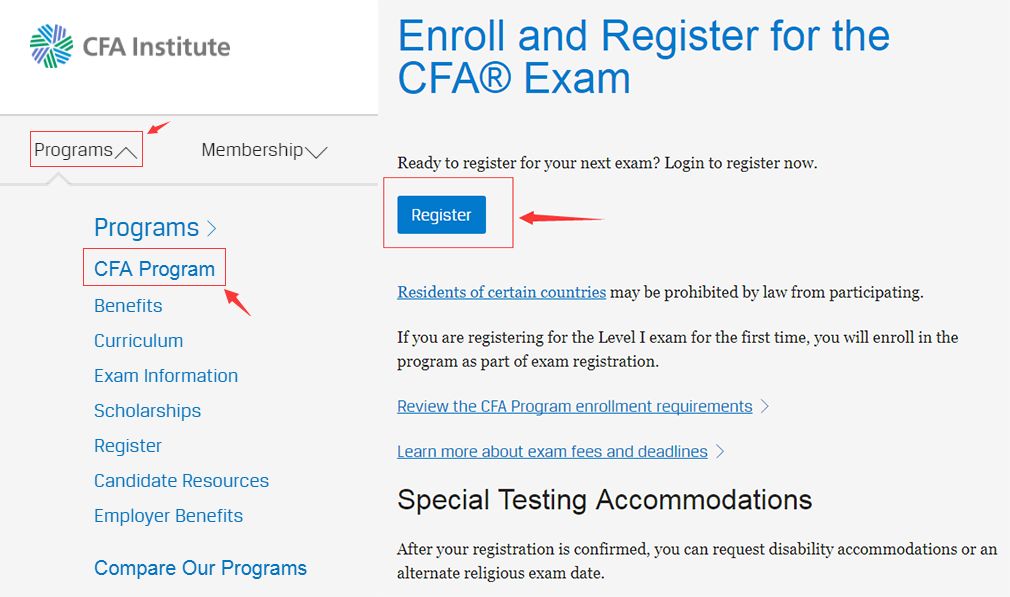Collapse the Programs menu chevron
The image size is (1010, 597).
(x=126, y=152)
